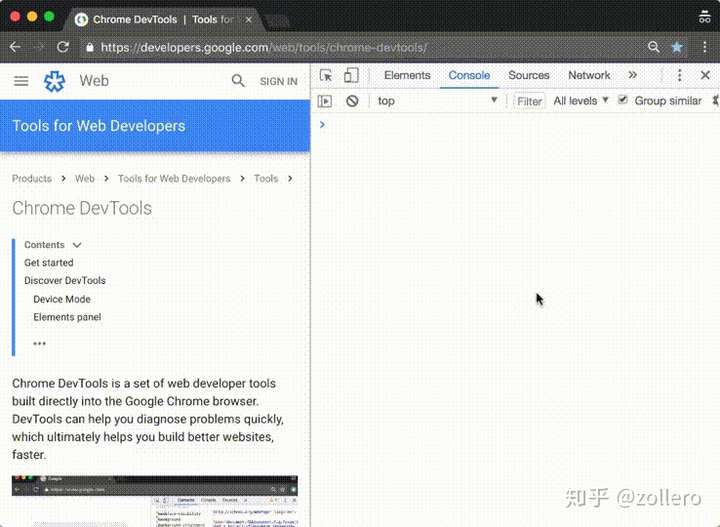720x527 pixels.
Task: Open console settings gear icon
Action: point(716,101)
